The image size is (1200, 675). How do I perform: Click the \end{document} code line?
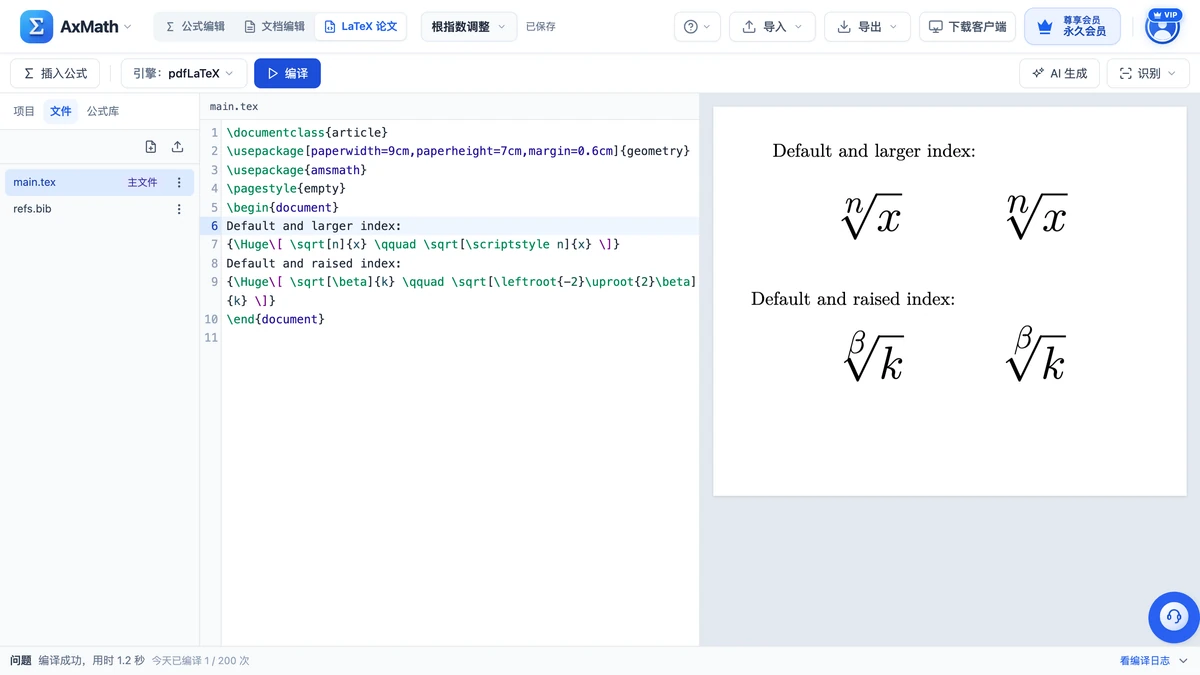[x=276, y=319]
